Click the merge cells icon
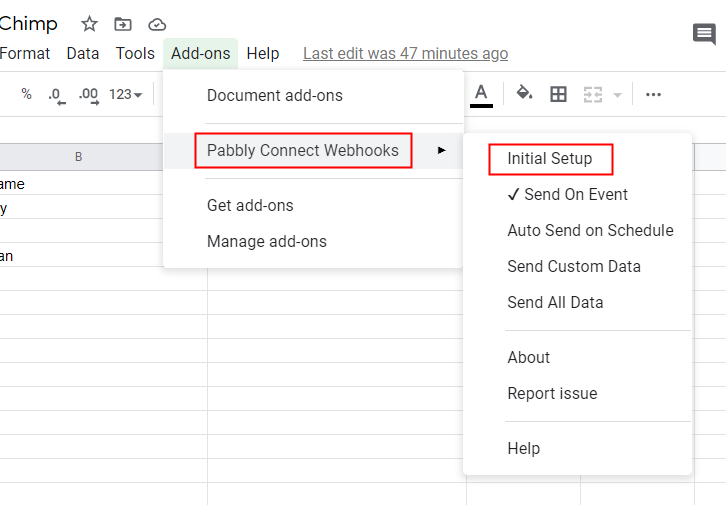Screen dimensions: 726x505 click(x=593, y=94)
